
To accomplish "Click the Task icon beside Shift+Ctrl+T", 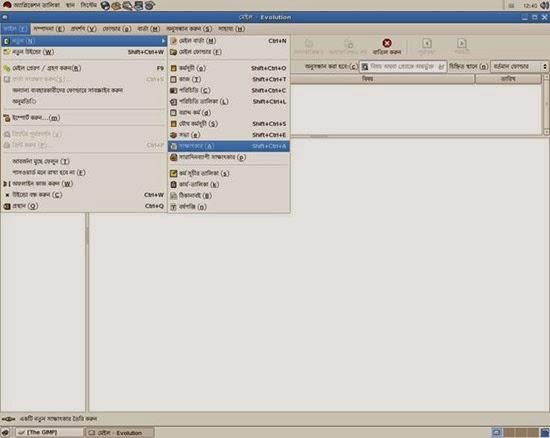I will 173,79.
